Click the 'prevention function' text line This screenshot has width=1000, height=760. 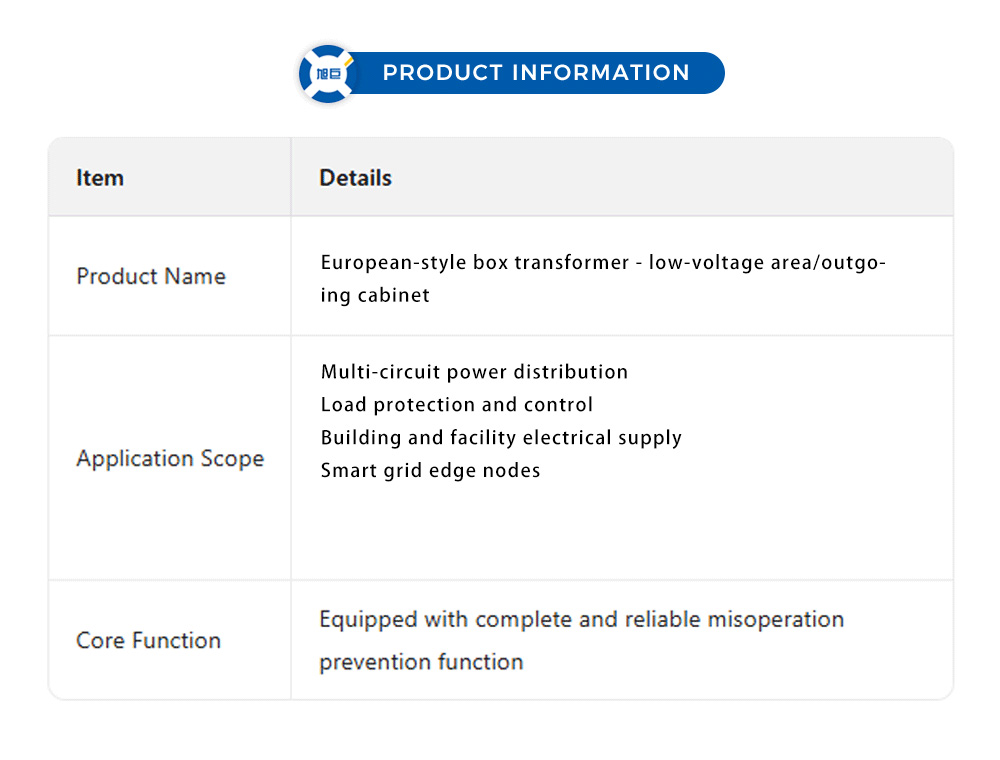click(x=421, y=661)
